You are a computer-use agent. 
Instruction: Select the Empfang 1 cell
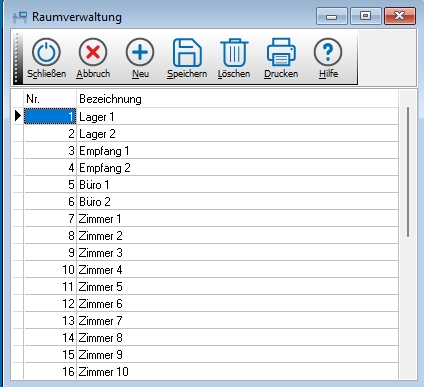pyautogui.click(x=237, y=151)
